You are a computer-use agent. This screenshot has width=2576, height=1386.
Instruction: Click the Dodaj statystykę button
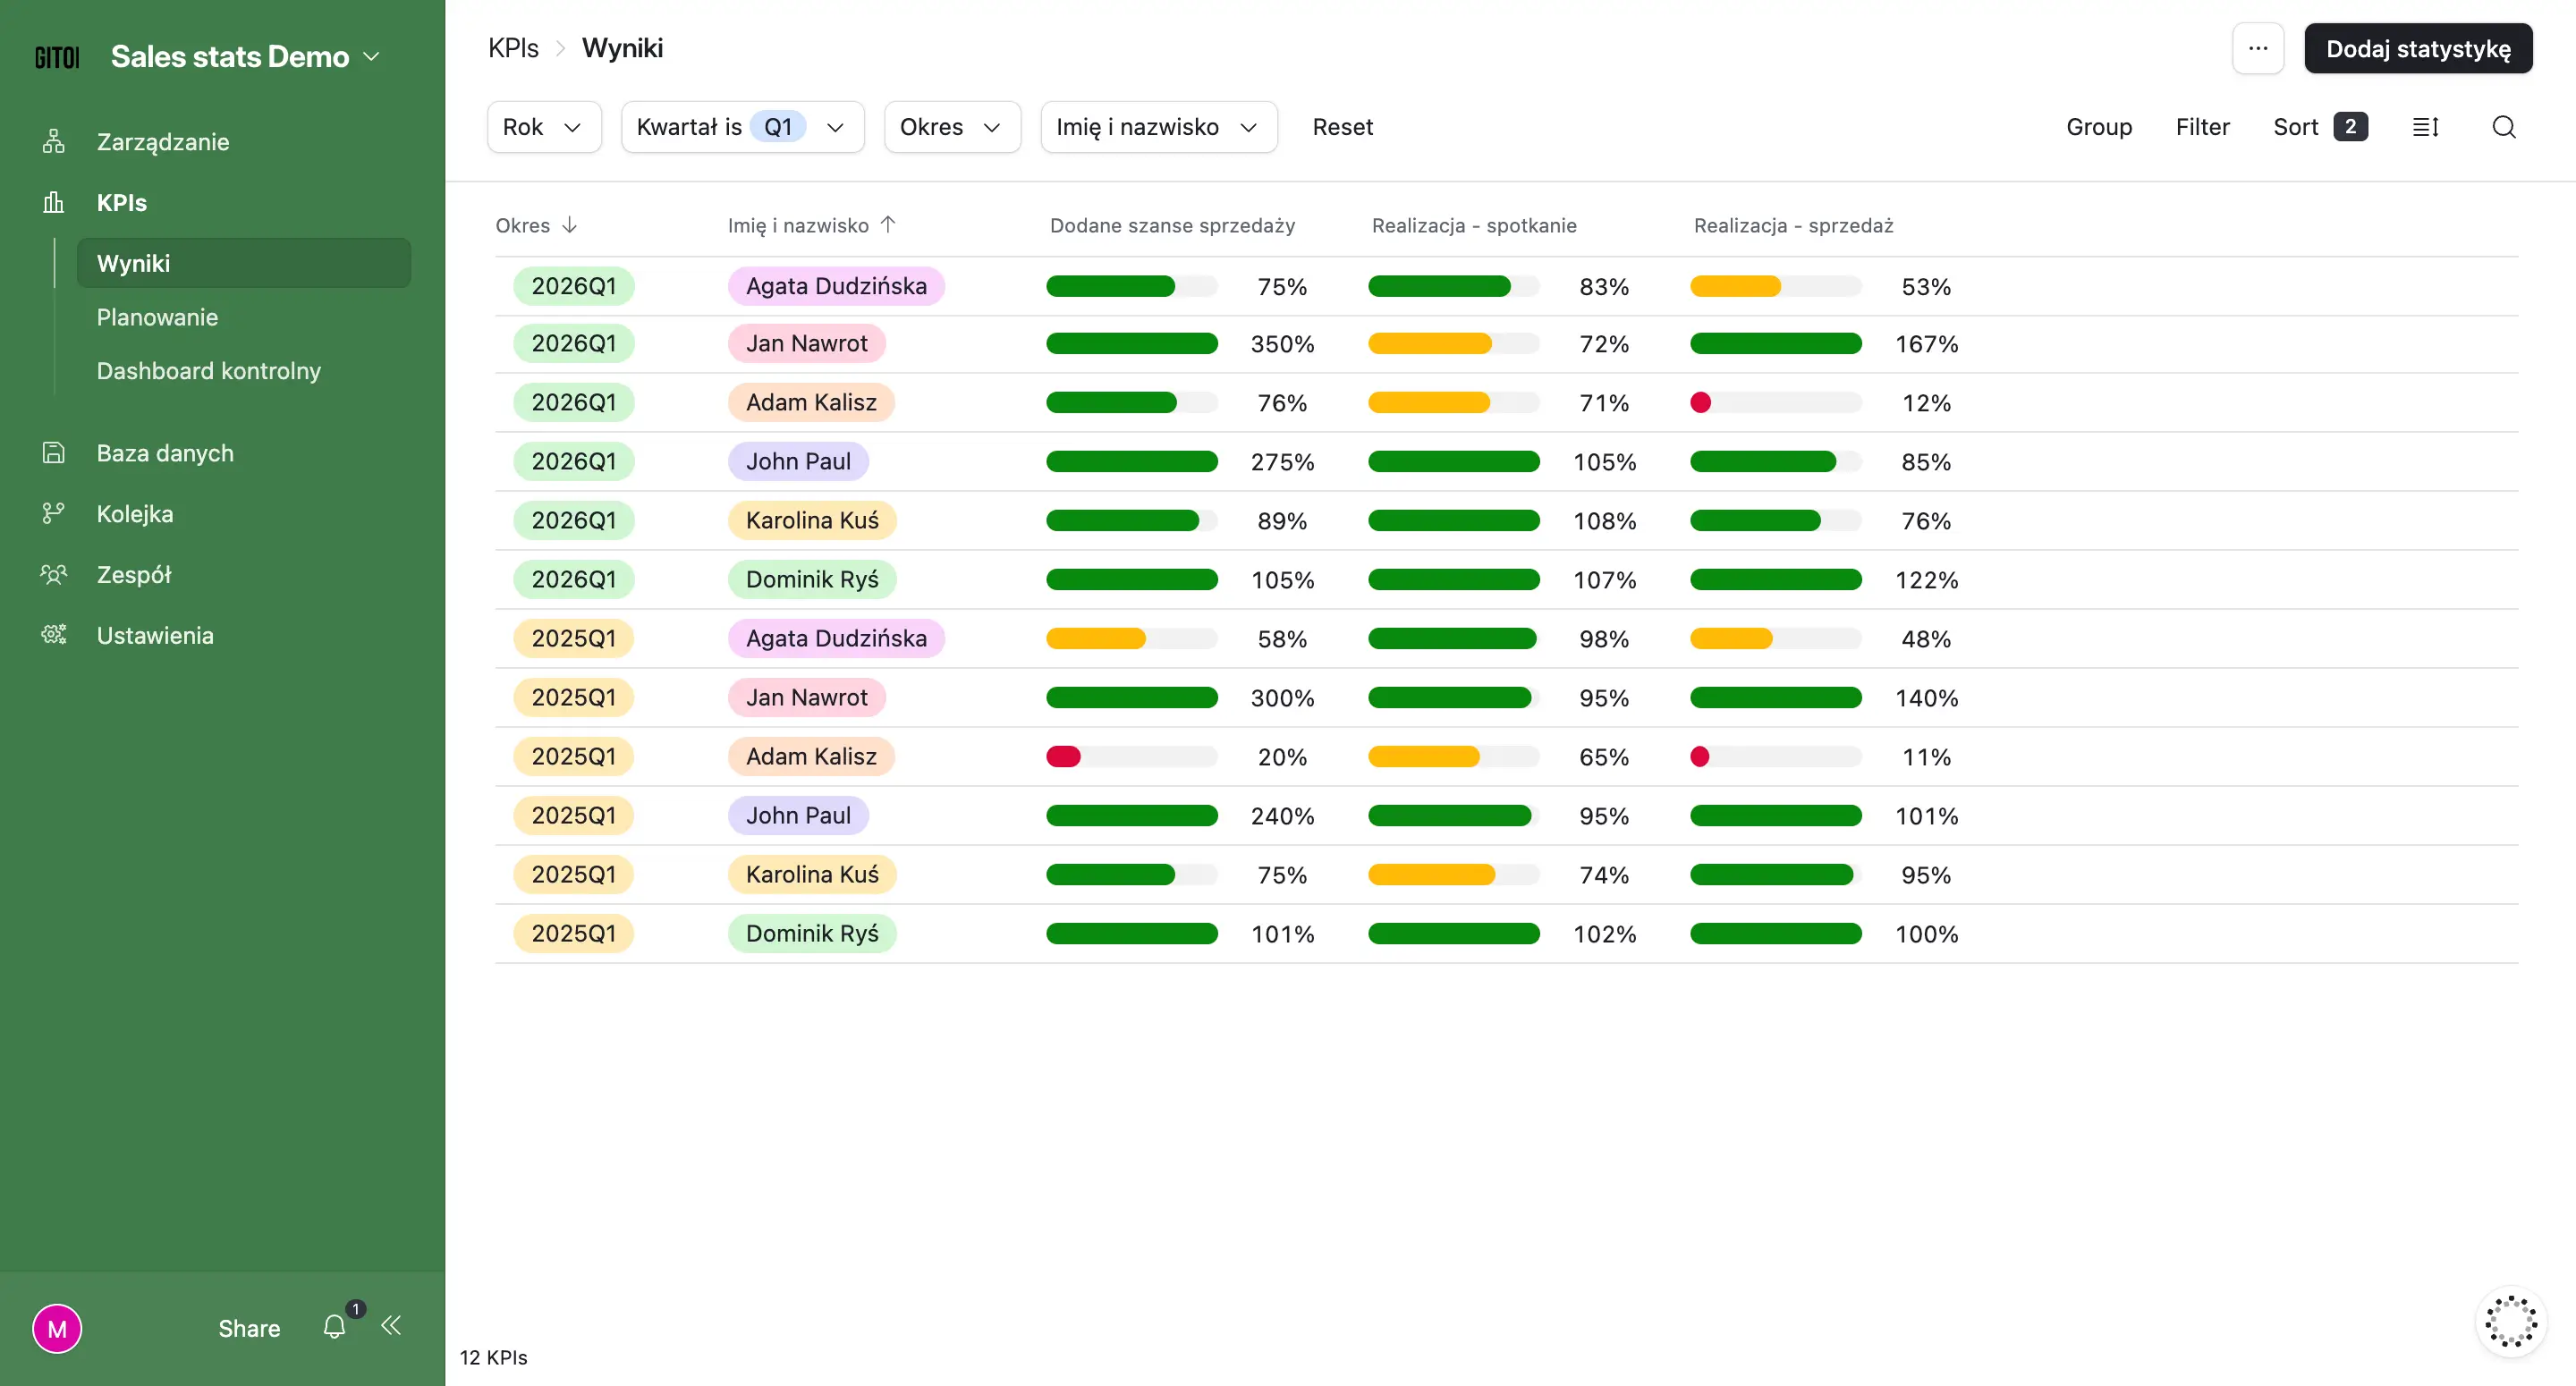pos(2418,48)
